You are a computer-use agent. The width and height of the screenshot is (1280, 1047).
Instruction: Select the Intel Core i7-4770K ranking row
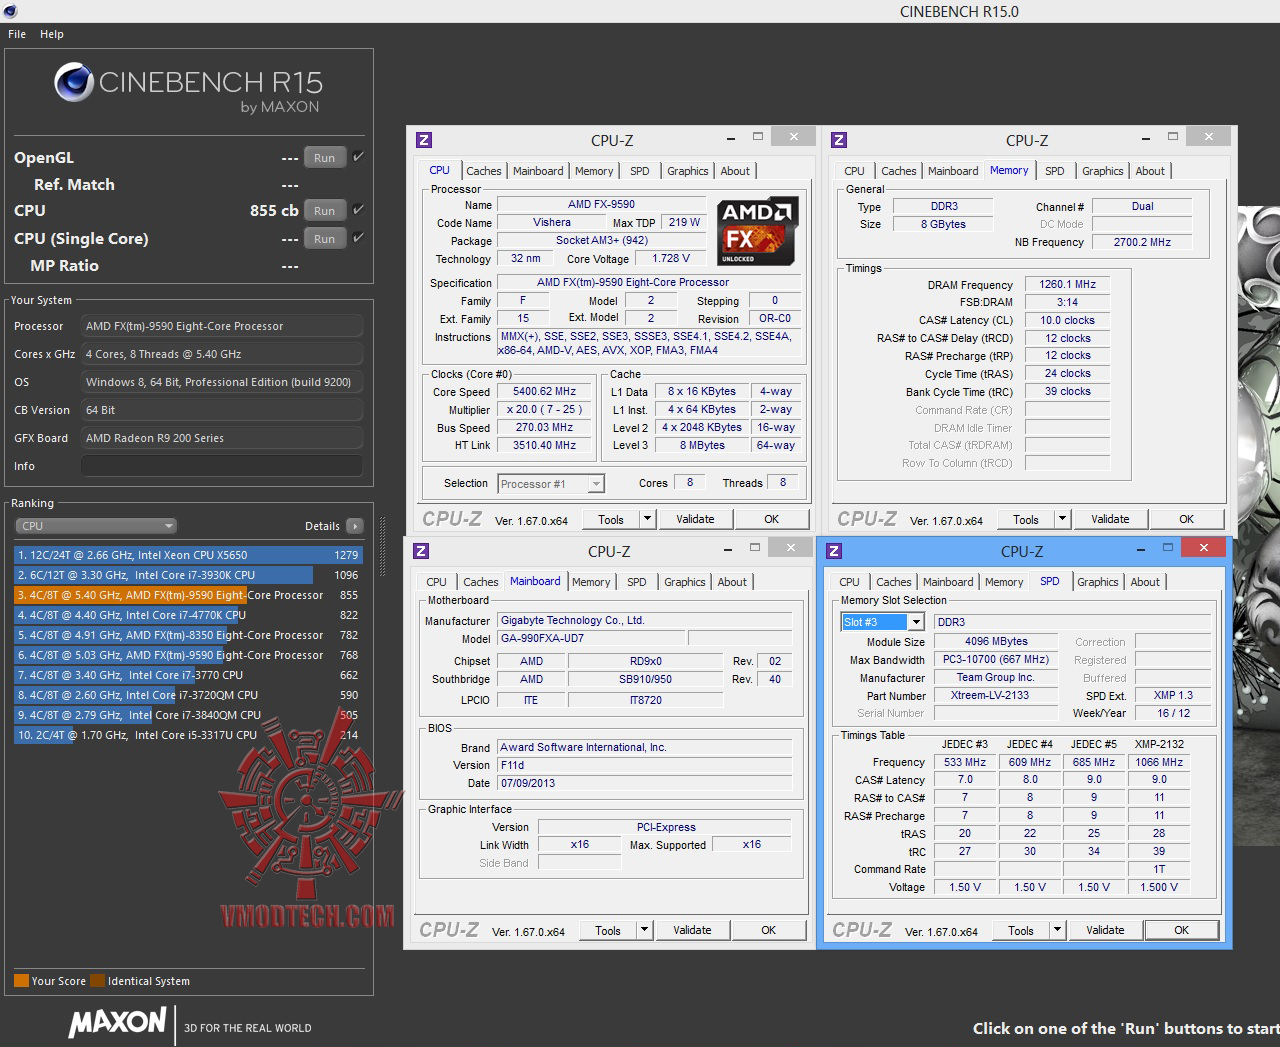(188, 615)
